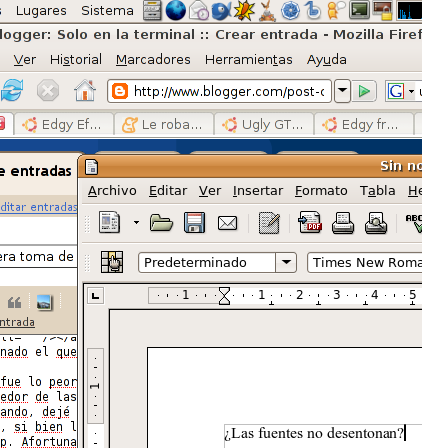This screenshot has height=448, width=422.
Task: Expand the New document dropdown arrow
Action: 136,222
